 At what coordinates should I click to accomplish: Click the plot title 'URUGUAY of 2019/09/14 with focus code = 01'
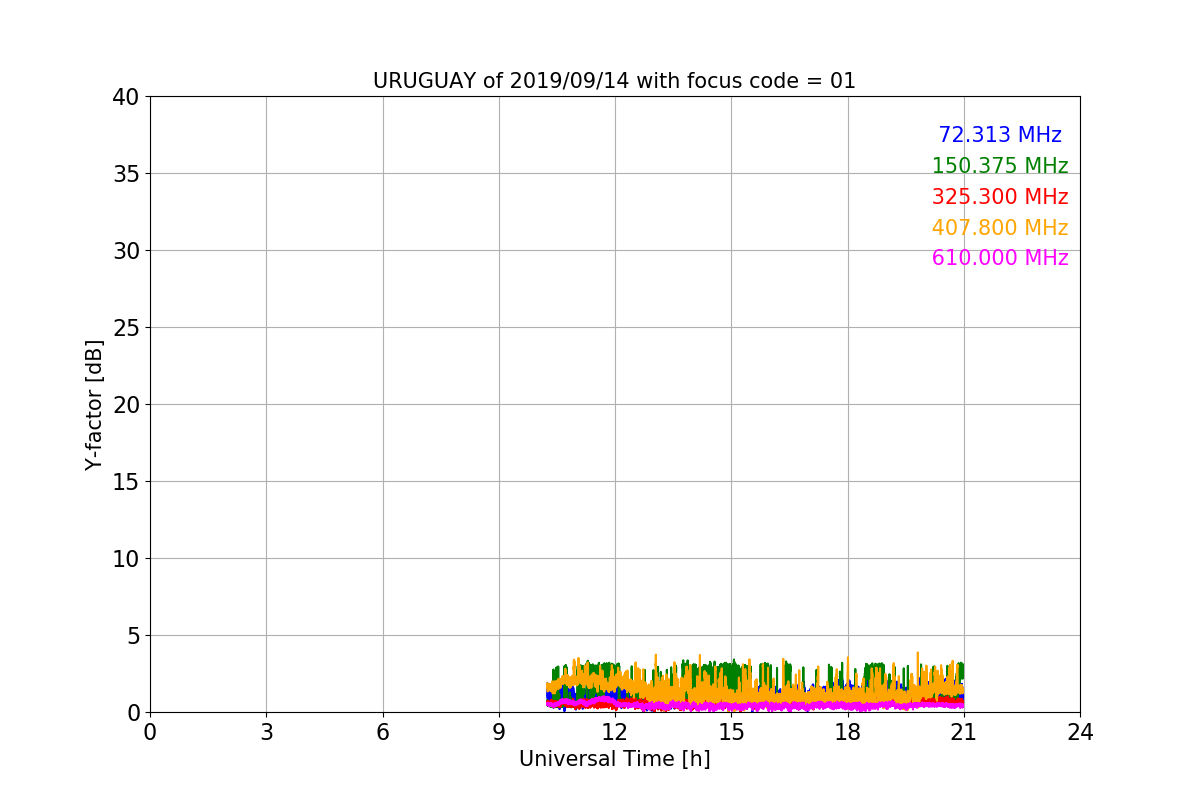[614, 81]
